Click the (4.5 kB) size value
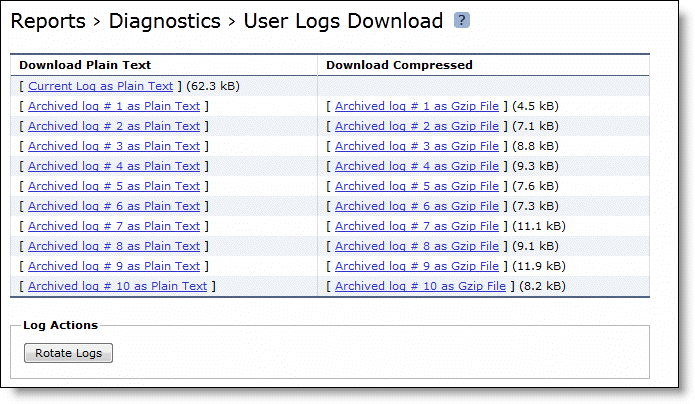The width and height of the screenshot is (695, 404). tap(535, 106)
